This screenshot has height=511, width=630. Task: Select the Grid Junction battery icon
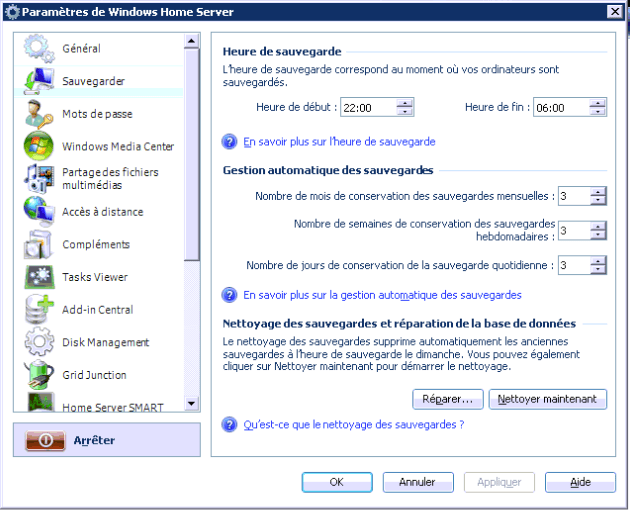(x=39, y=374)
